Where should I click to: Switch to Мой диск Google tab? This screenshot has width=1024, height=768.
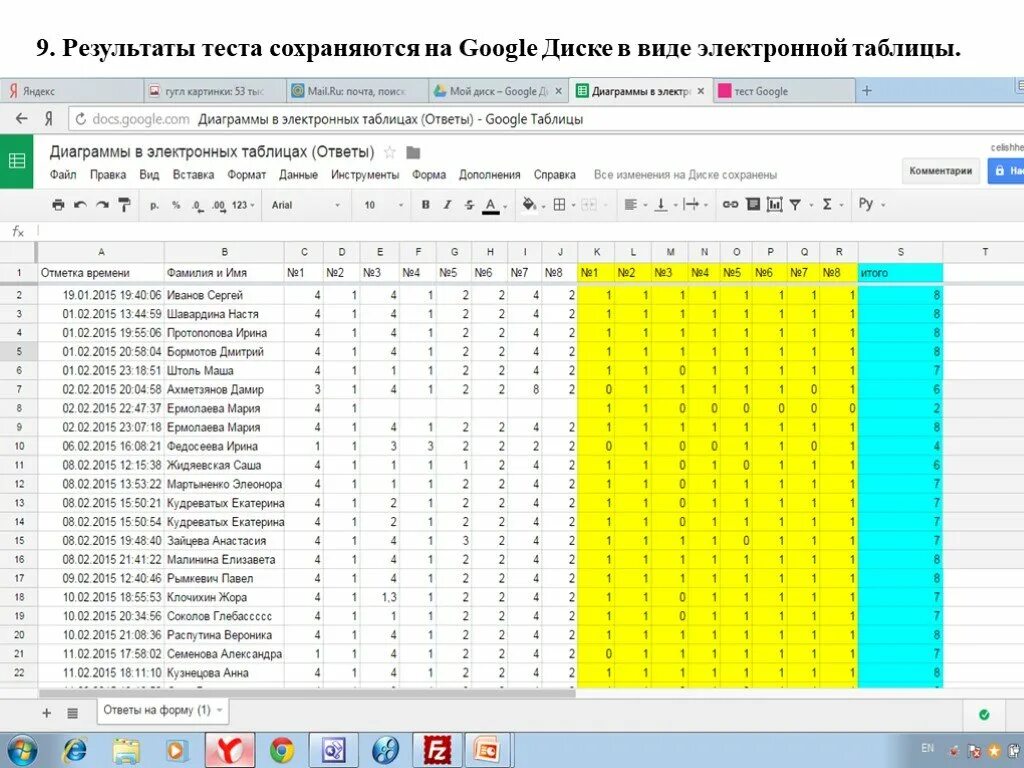point(499,91)
